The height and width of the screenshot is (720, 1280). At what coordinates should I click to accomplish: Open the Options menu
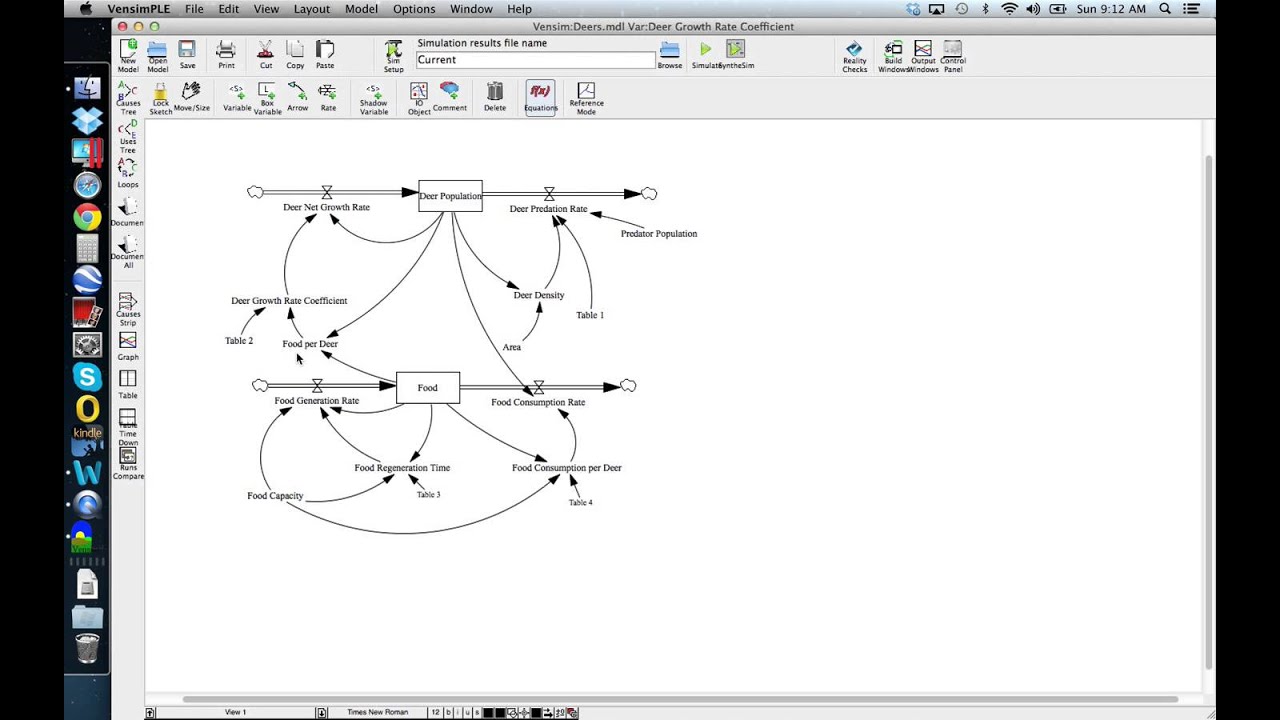click(x=414, y=9)
